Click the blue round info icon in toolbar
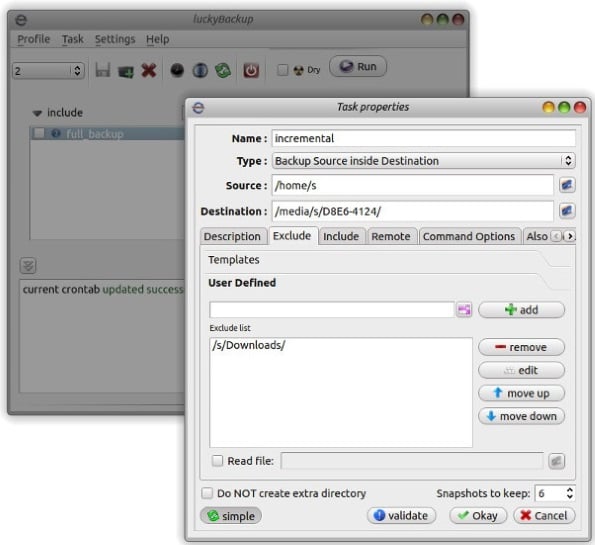The width and height of the screenshot is (595, 545). click(200, 70)
